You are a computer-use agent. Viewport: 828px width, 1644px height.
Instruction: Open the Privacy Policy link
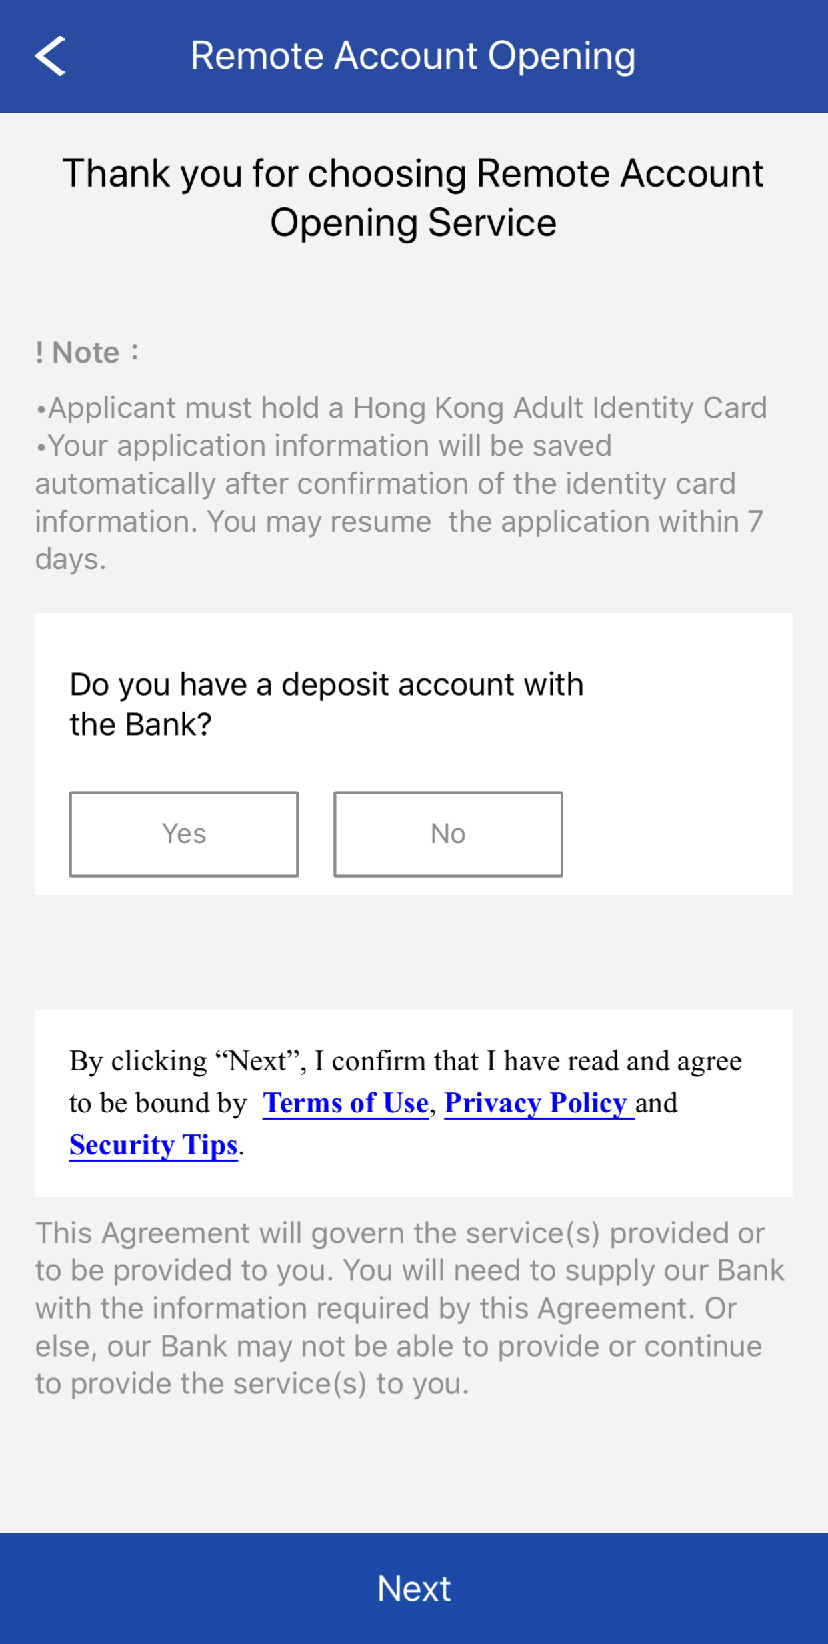[536, 1103]
